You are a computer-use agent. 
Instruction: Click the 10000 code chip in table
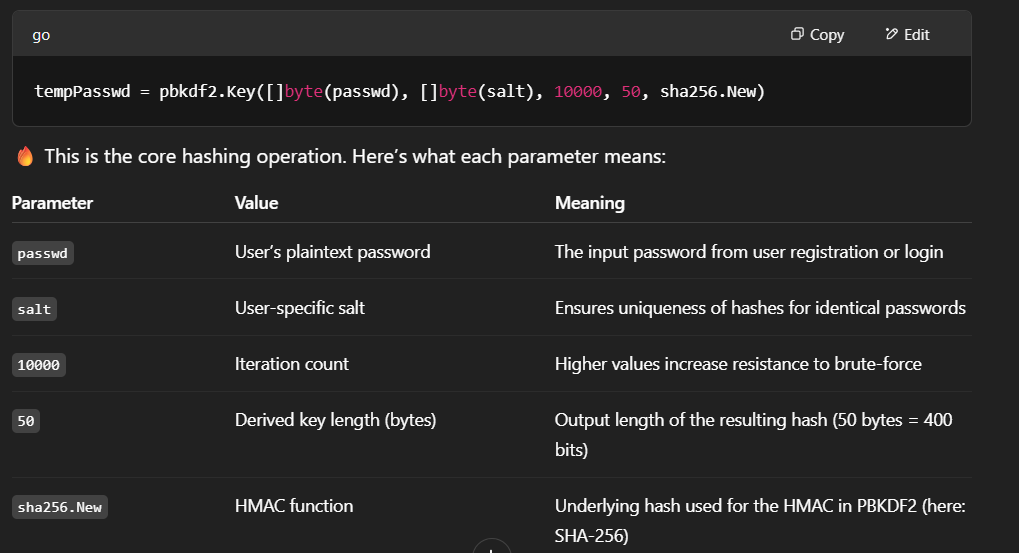coord(39,365)
